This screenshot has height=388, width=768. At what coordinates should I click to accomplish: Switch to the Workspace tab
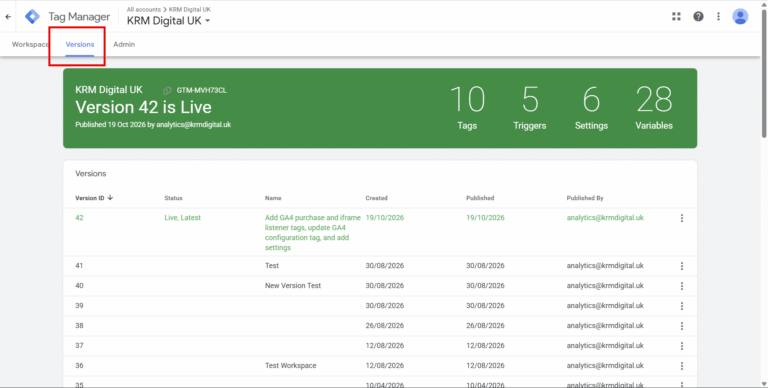[x=30, y=44]
